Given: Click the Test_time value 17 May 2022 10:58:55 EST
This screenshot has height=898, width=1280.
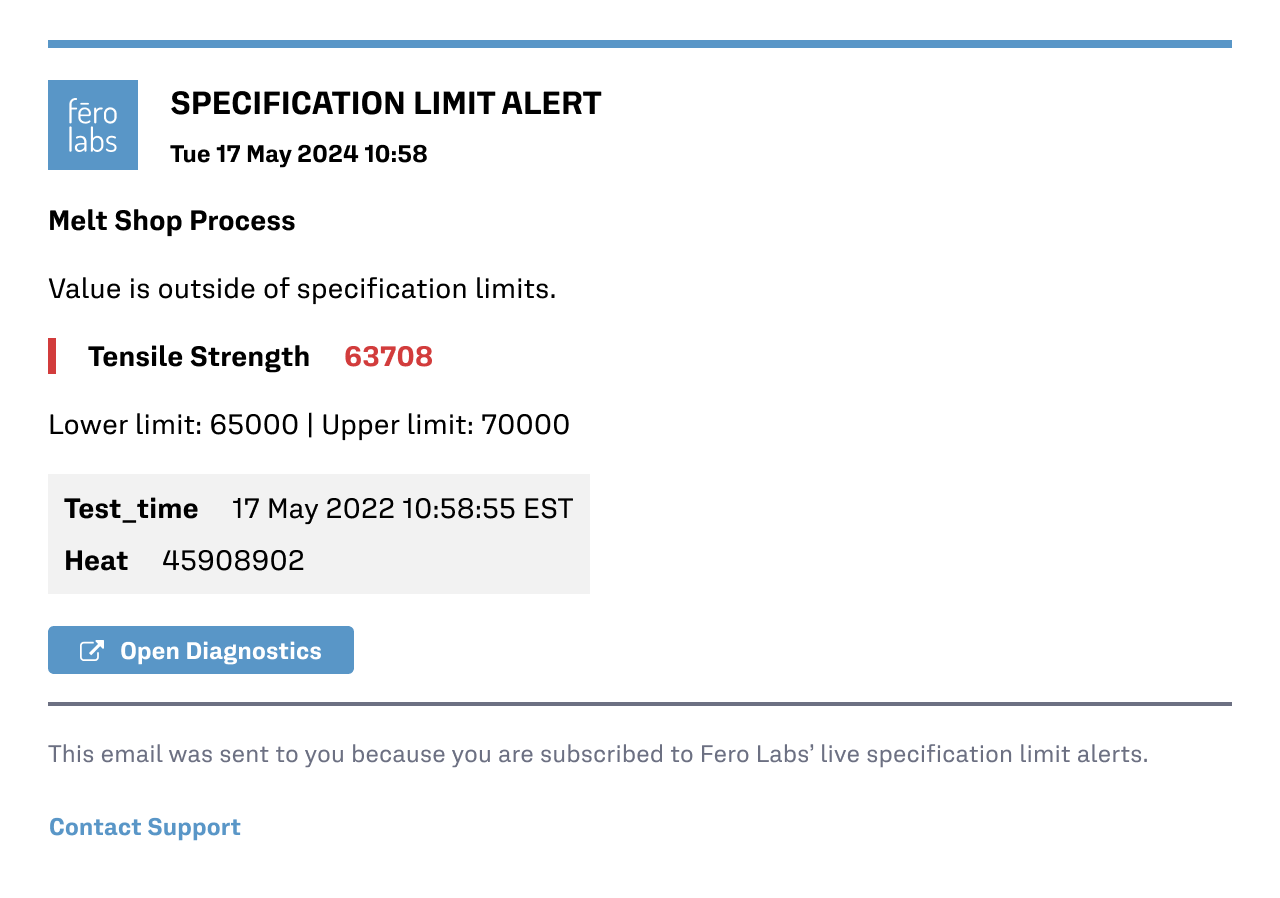Looking at the screenshot, I should (x=401, y=508).
